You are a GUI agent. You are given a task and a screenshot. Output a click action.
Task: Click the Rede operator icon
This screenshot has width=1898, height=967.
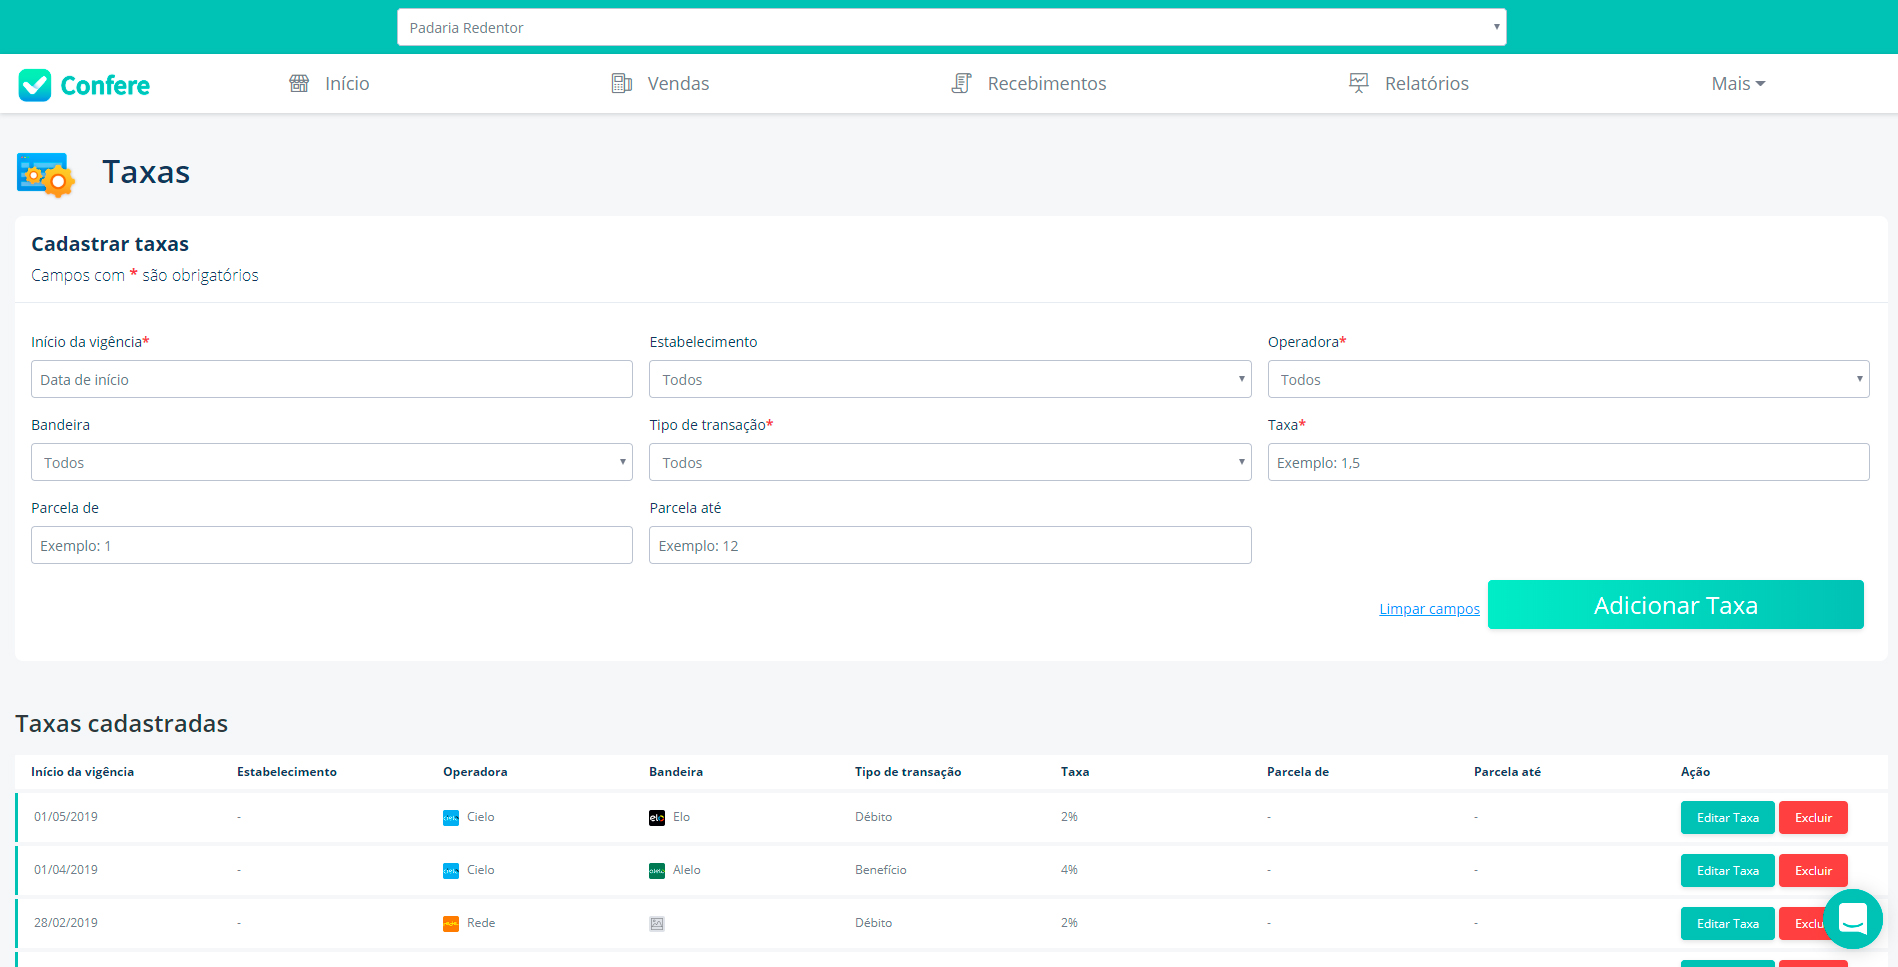point(451,924)
